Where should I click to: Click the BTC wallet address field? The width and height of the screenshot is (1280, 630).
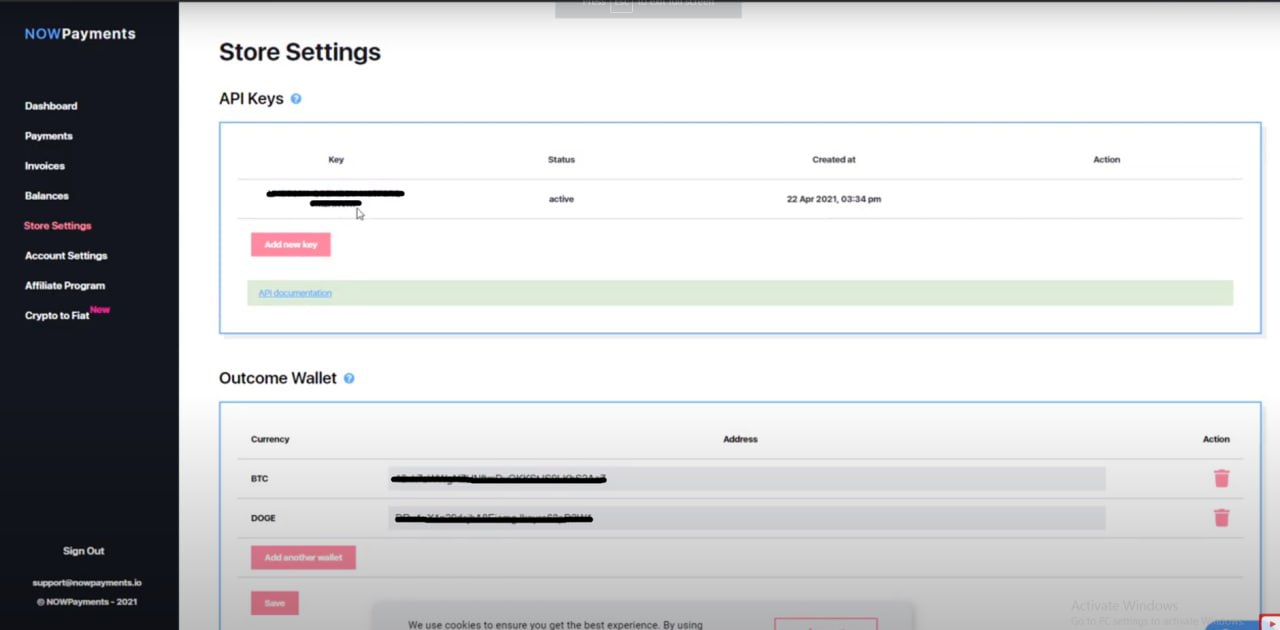pyautogui.click(x=747, y=479)
